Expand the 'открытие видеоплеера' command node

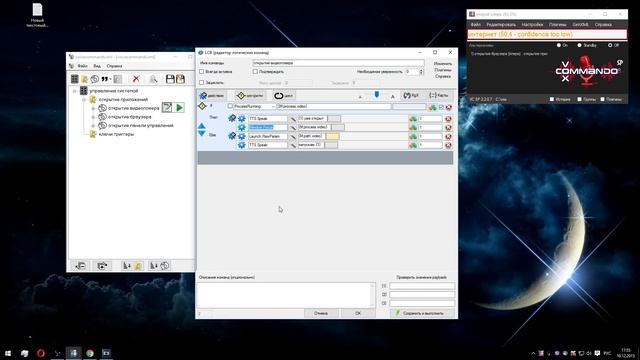point(93,109)
